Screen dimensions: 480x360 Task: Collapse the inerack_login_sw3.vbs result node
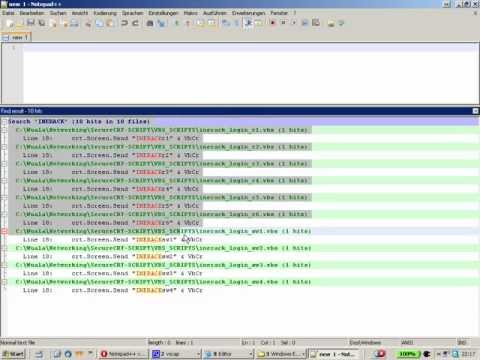4,265
